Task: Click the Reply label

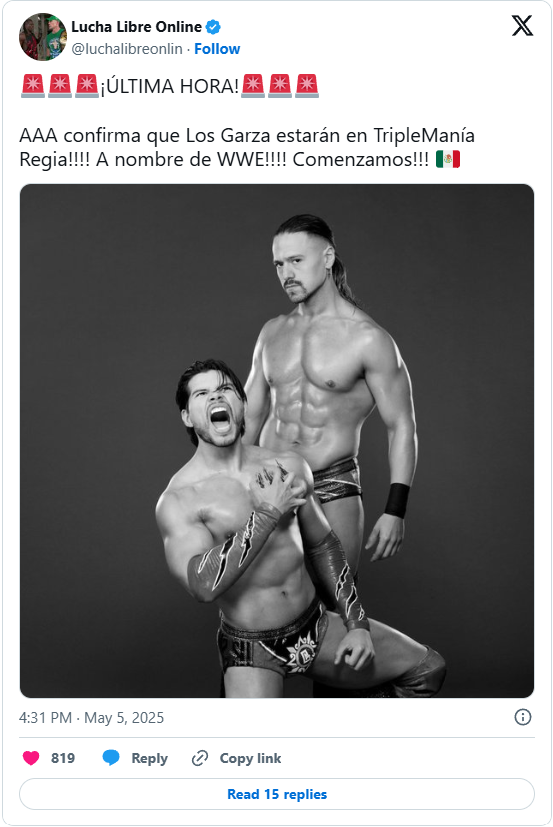Action: coord(149,758)
